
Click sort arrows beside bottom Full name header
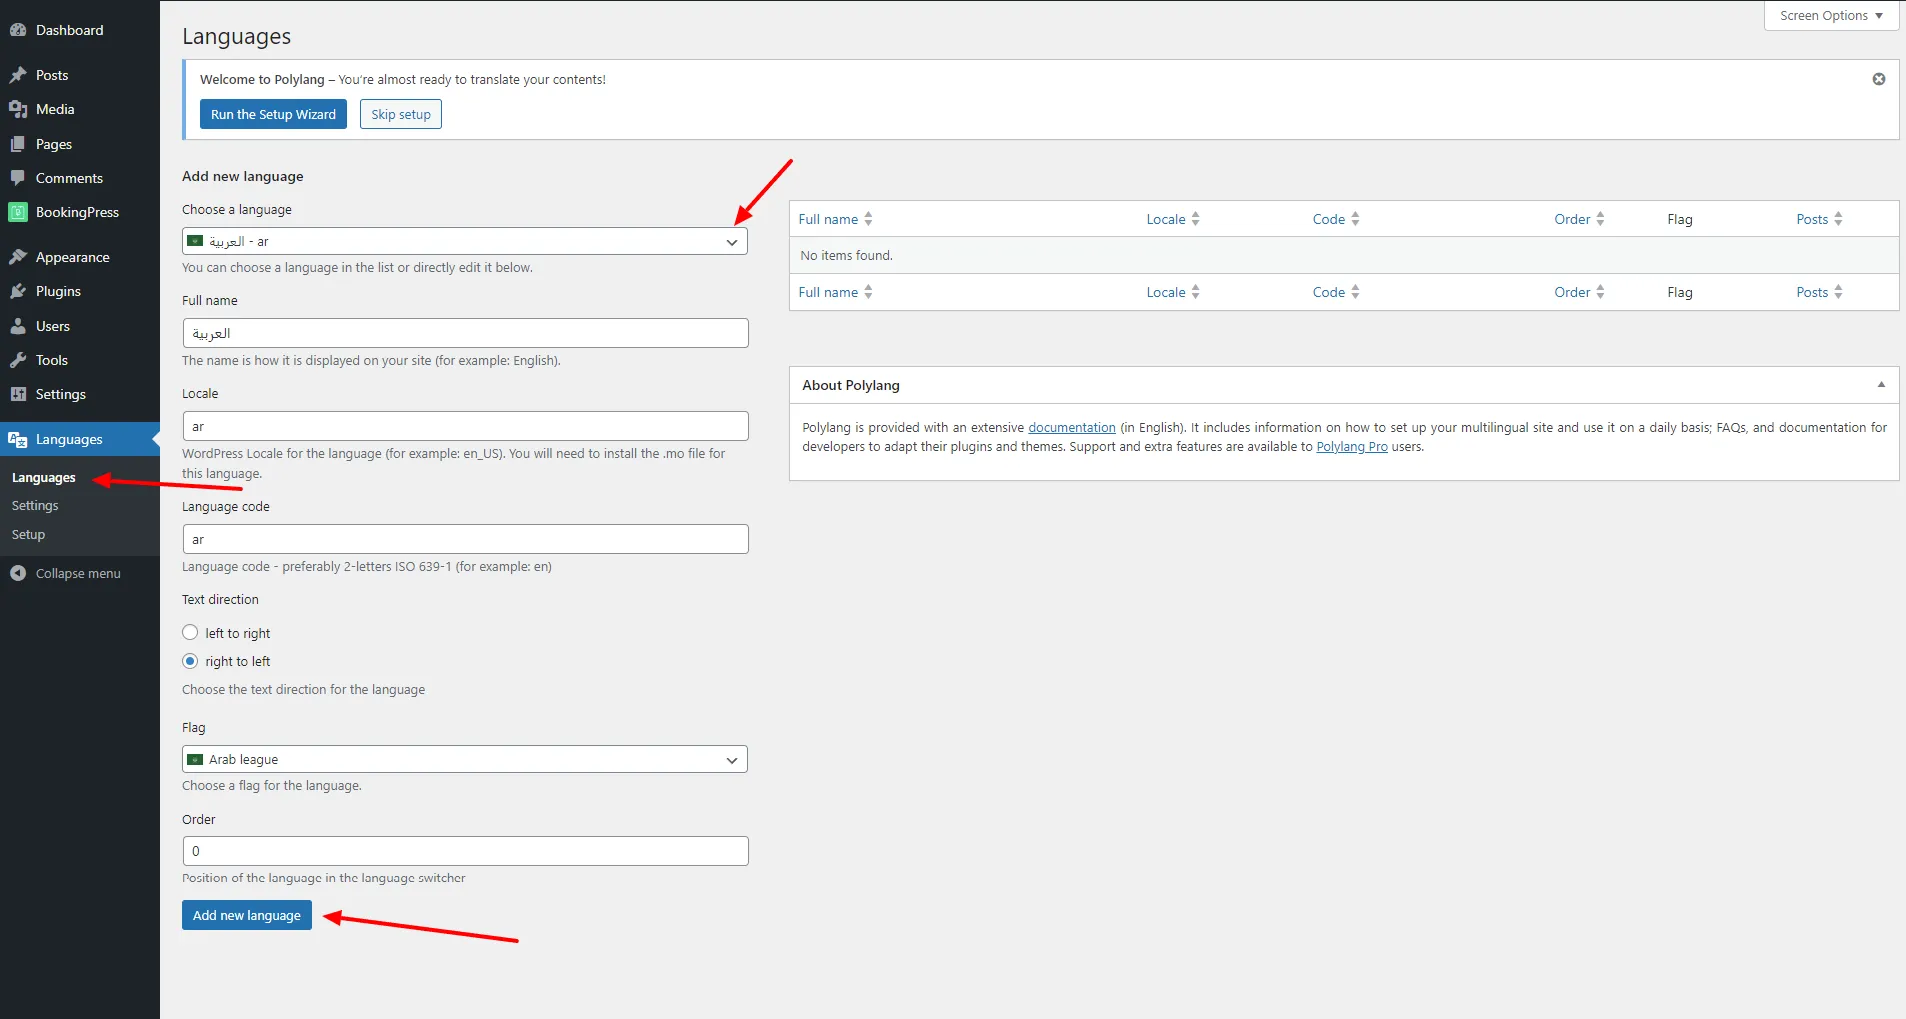point(868,292)
